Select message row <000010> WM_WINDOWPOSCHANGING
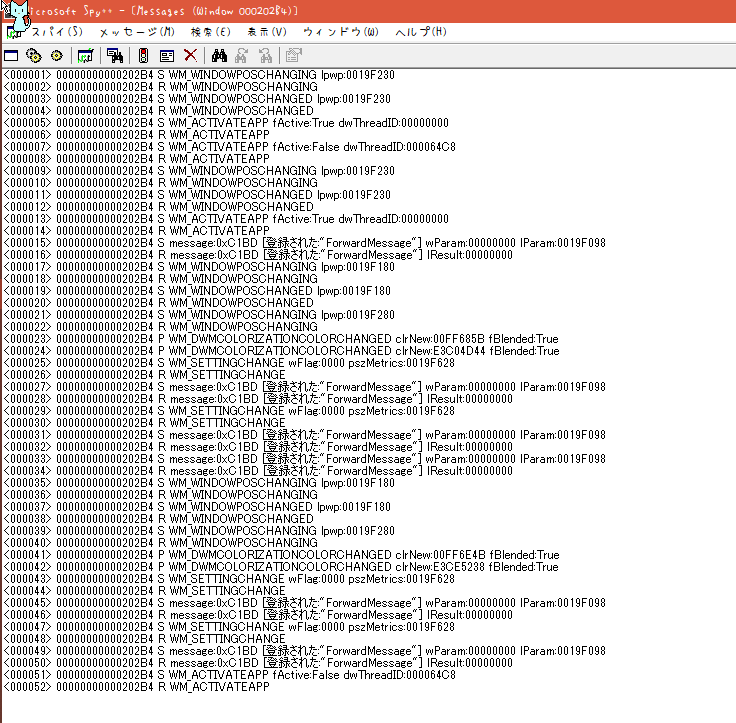The image size is (736, 723). coord(161,183)
